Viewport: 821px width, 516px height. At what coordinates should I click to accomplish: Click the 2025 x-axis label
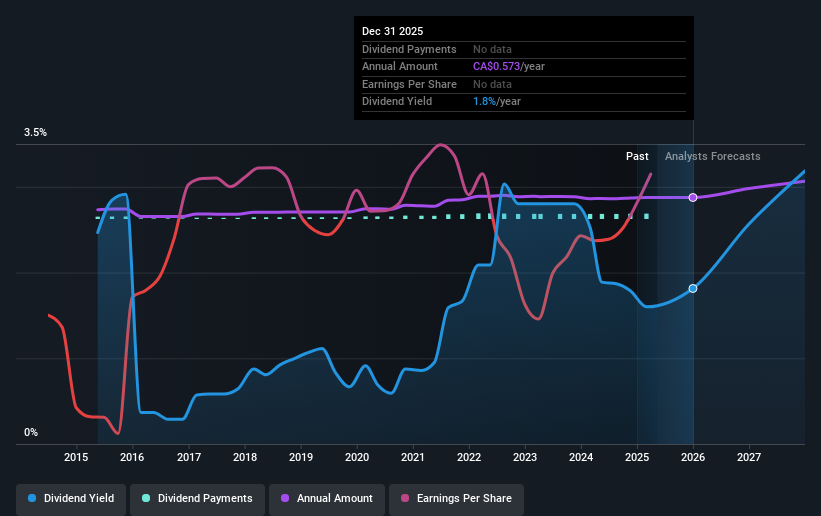(x=637, y=457)
